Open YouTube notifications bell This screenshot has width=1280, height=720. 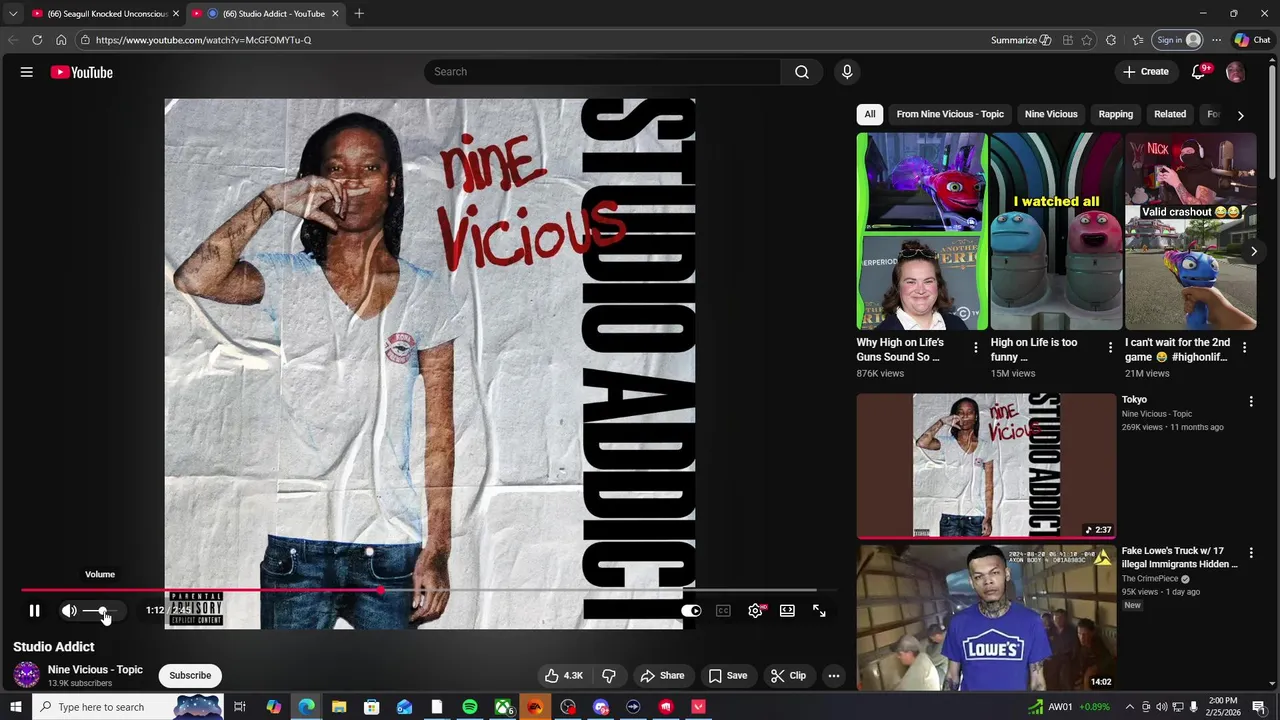tap(1199, 72)
